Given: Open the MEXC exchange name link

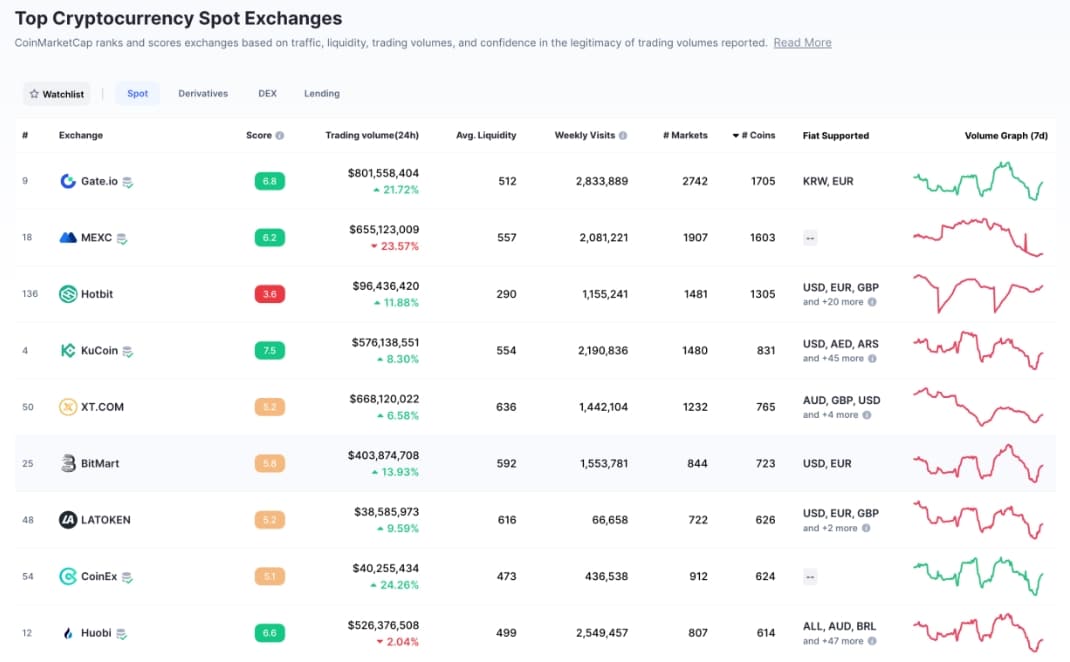Looking at the screenshot, I should [96, 238].
